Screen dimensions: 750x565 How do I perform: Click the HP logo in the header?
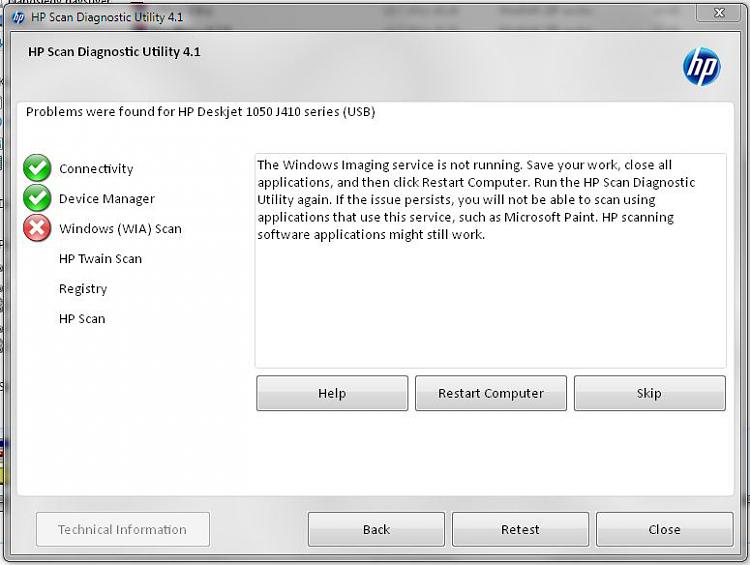[701, 67]
